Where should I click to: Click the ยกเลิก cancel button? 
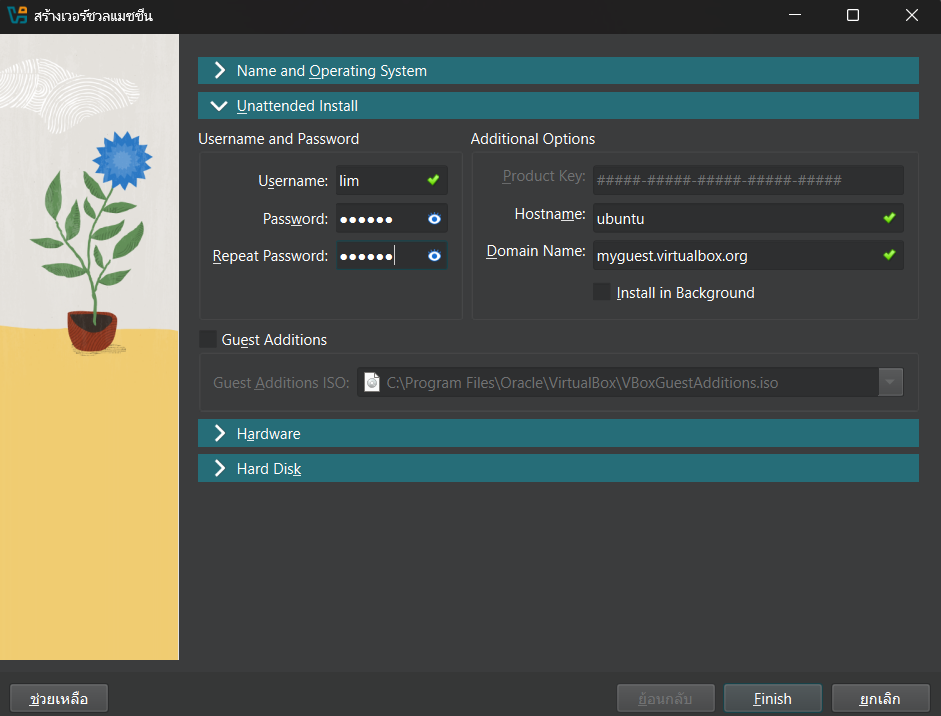click(880, 698)
